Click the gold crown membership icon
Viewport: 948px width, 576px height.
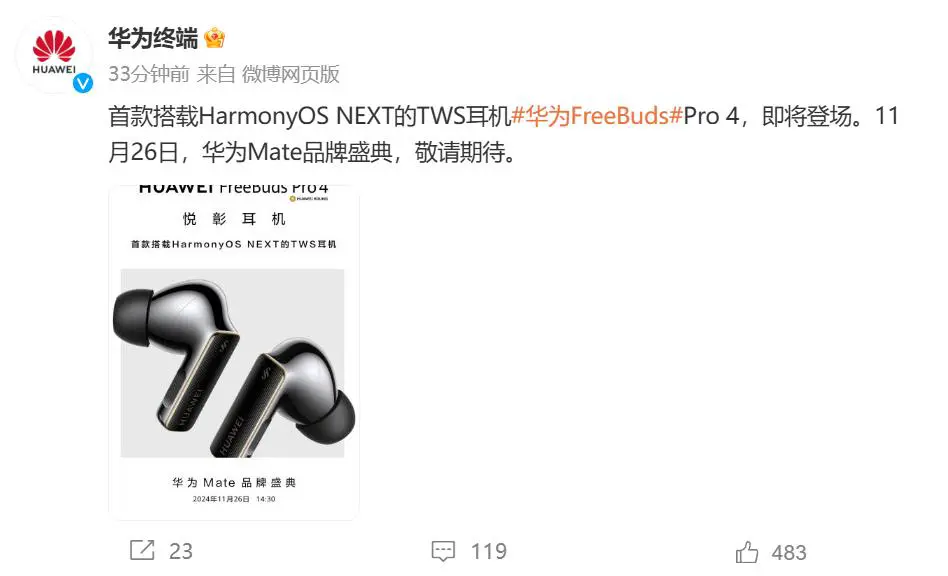[x=215, y=39]
